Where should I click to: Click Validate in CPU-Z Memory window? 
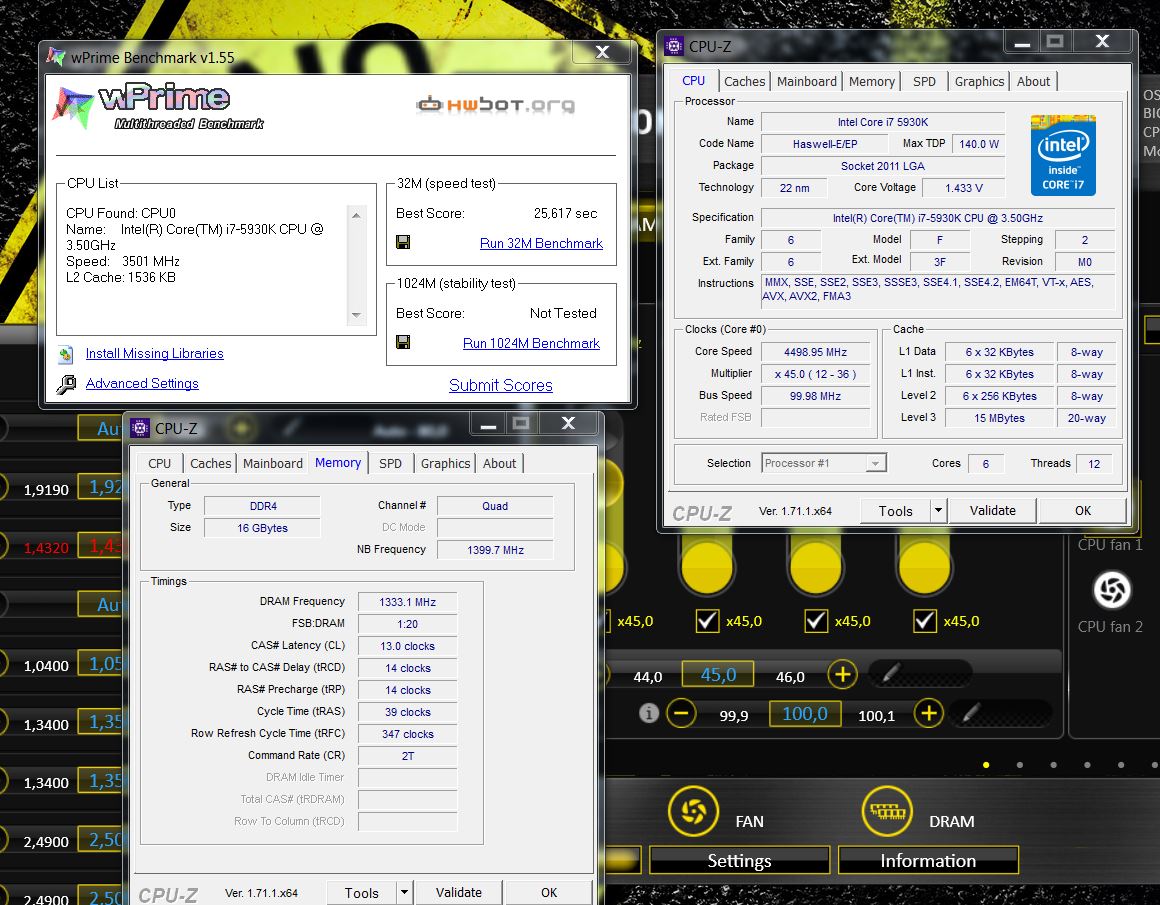(x=459, y=892)
